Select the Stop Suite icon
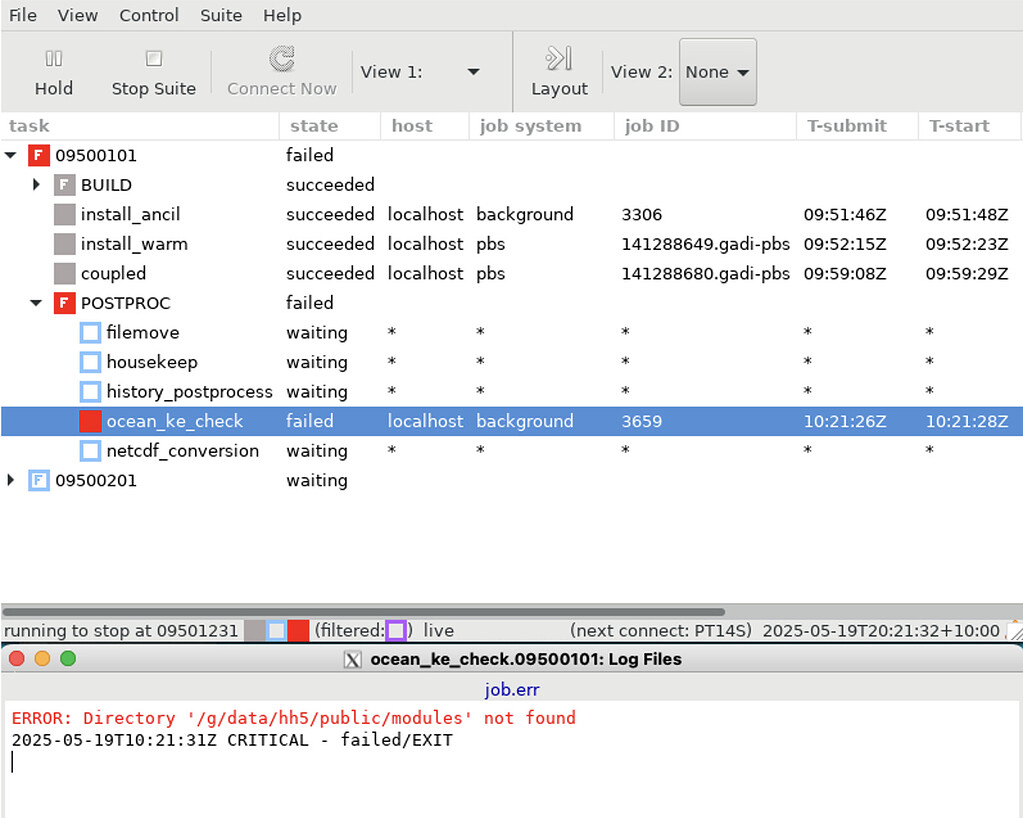 point(154,60)
